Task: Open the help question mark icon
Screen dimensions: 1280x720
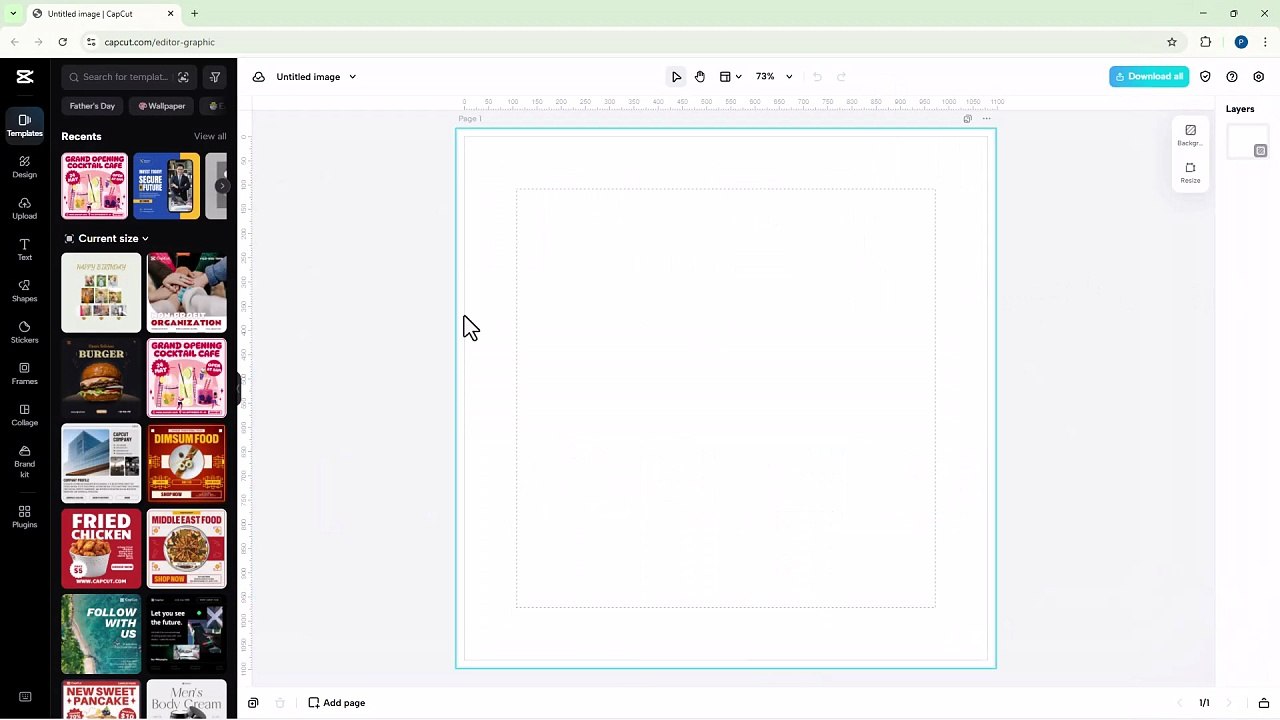Action: pyautogui.click(x=1232, y=77)
